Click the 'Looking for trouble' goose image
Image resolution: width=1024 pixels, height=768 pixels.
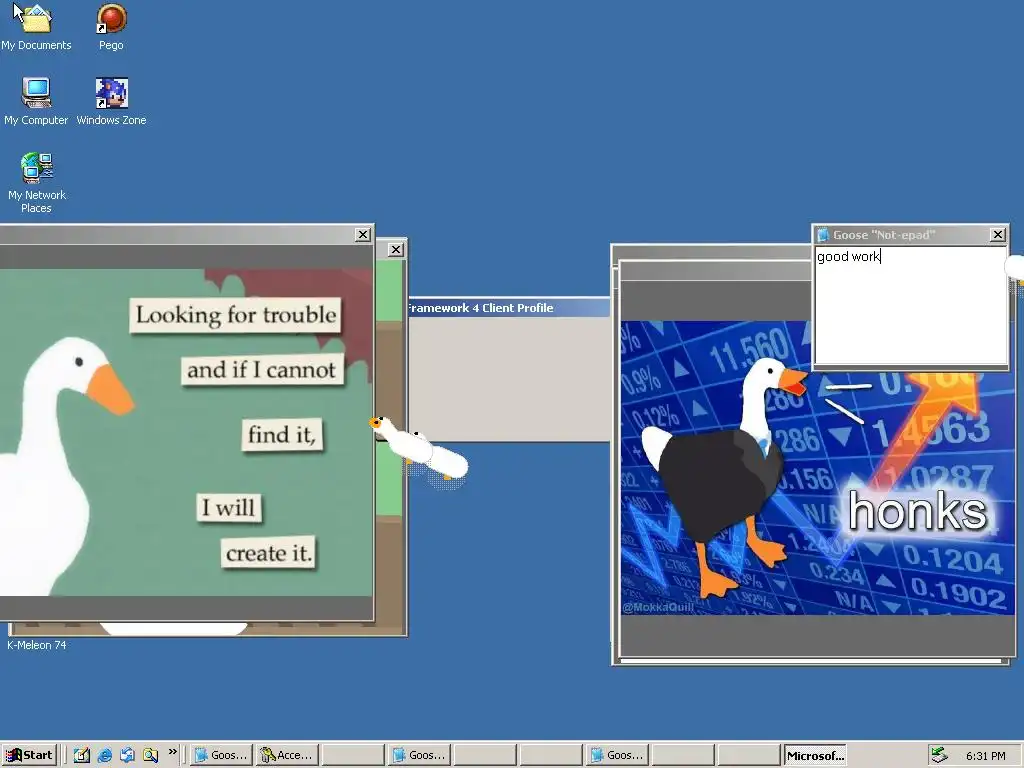[x=186, y=432]
